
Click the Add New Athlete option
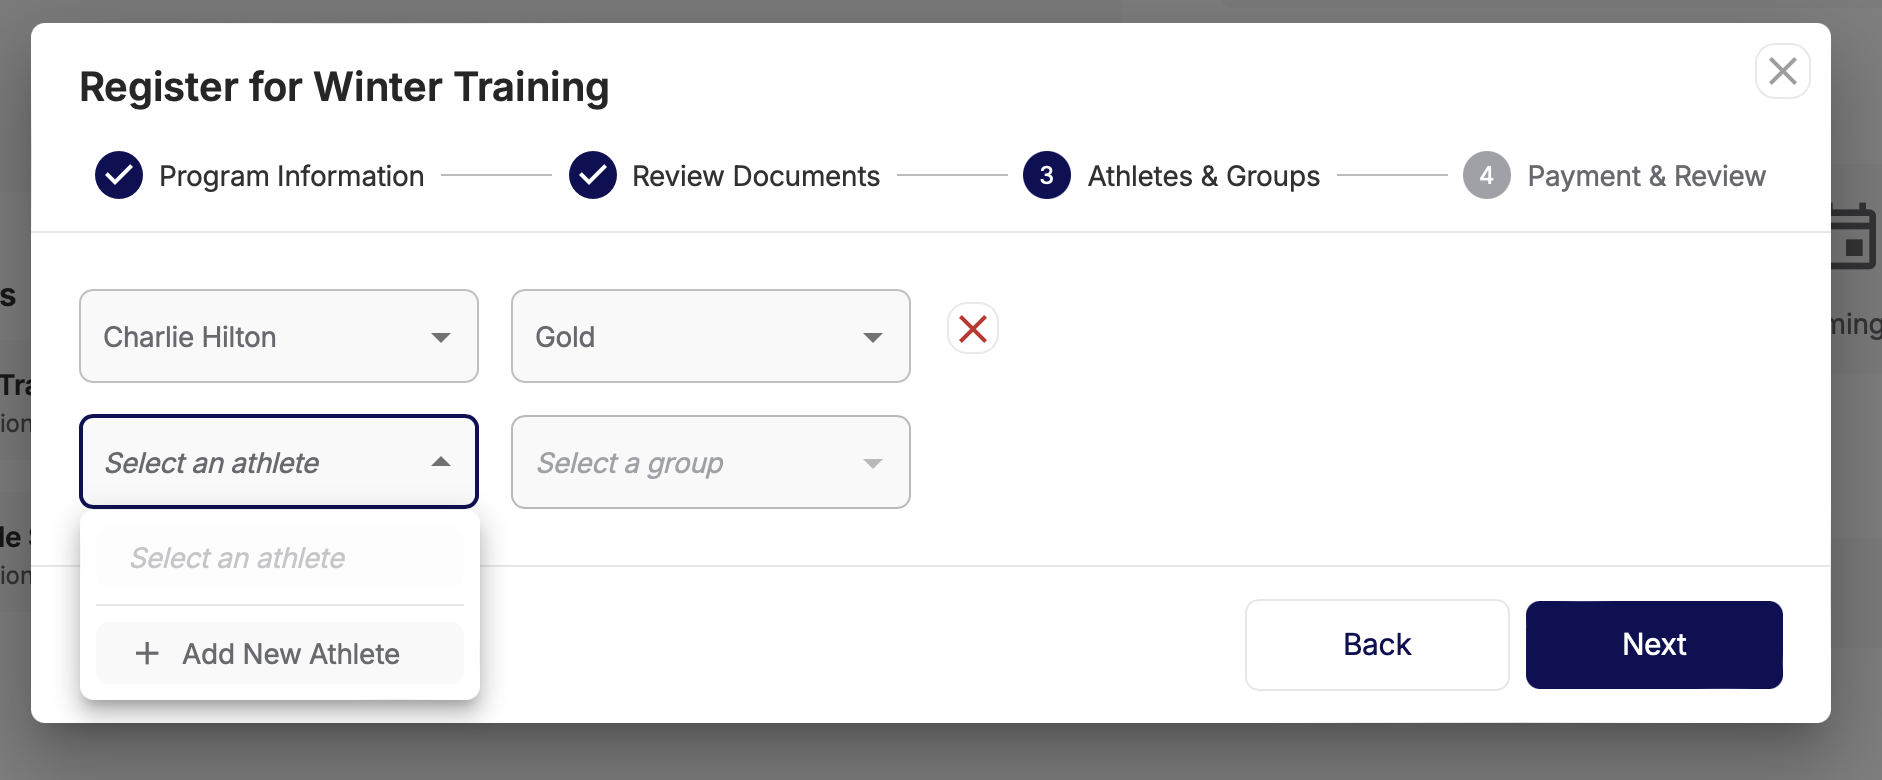pyautogui.click(x=280, y=654)
